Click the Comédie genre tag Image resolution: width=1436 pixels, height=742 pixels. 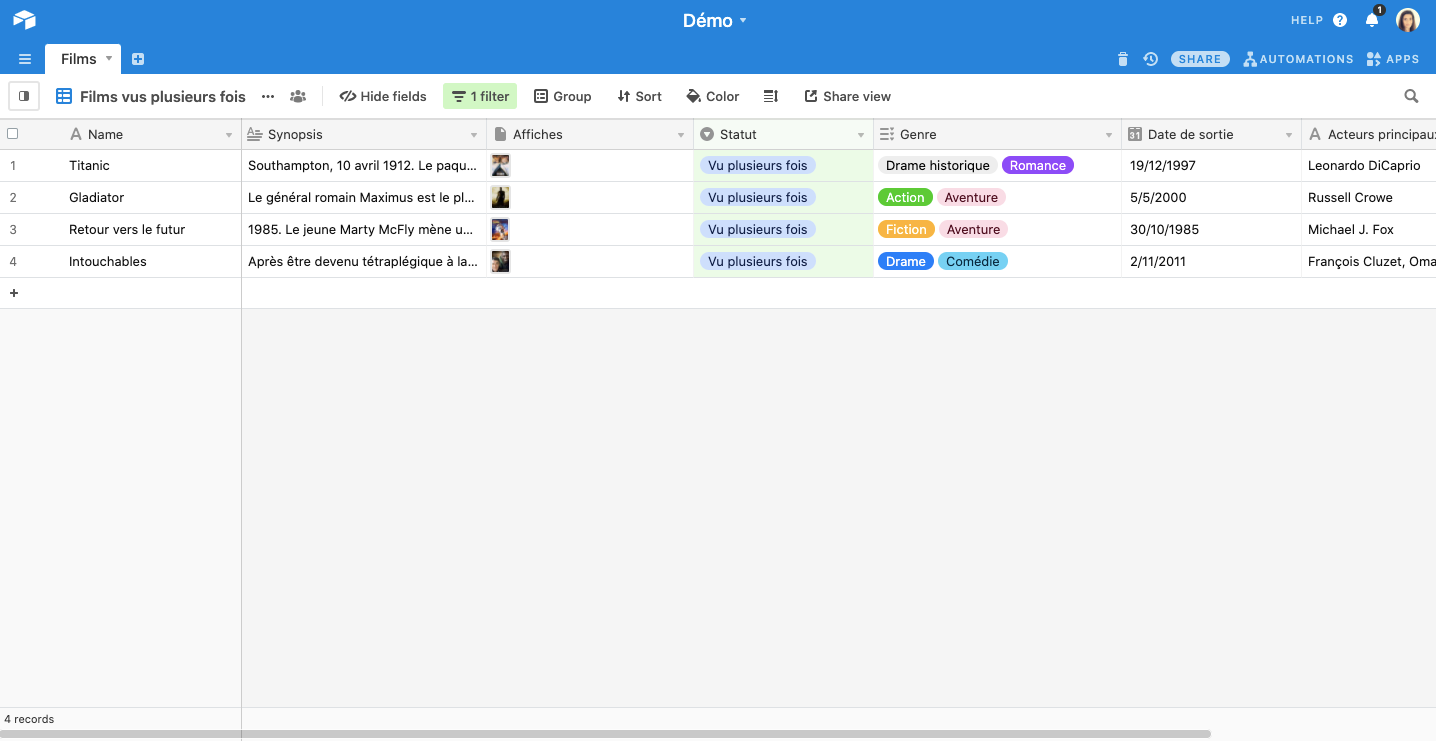coord(973,262)
